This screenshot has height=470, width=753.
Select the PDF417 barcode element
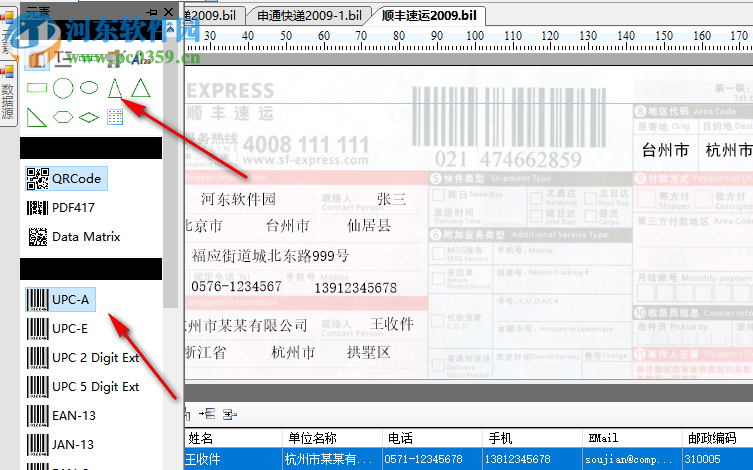[x=61, y=208]
